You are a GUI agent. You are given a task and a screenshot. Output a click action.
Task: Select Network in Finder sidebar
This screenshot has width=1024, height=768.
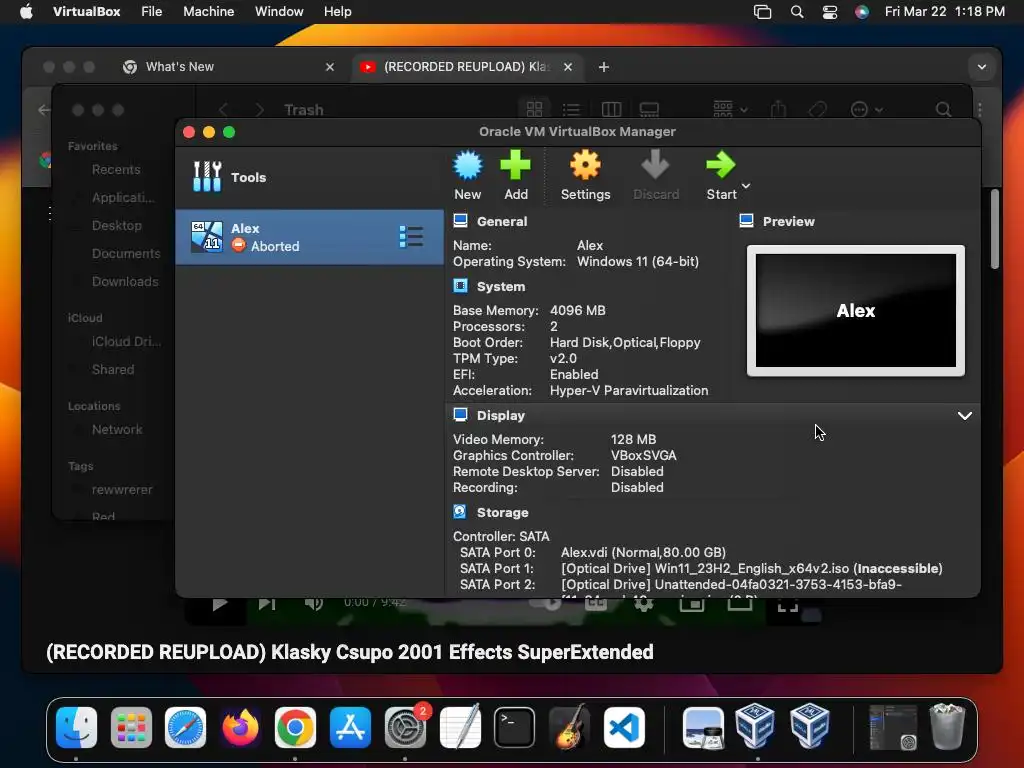[x=117, y=430]
